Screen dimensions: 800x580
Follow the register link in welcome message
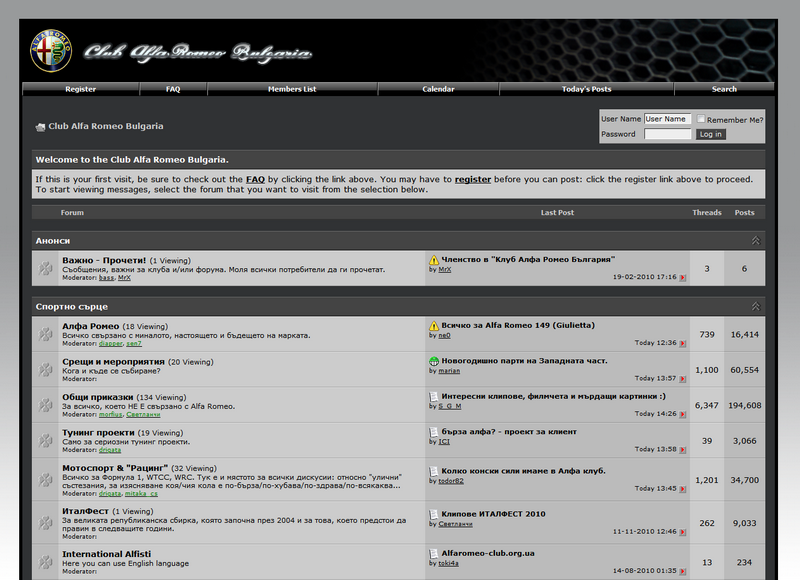tap(473, 180)
